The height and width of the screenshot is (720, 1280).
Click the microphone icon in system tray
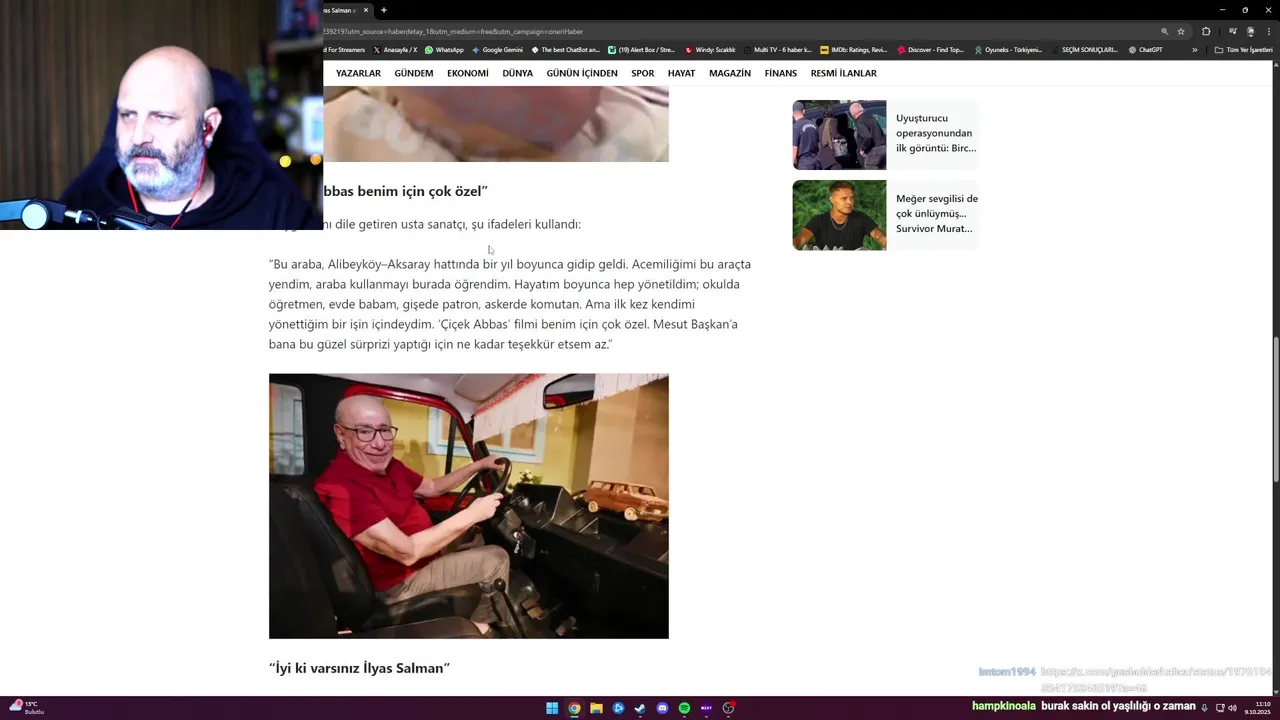[x=1205, y=708]
